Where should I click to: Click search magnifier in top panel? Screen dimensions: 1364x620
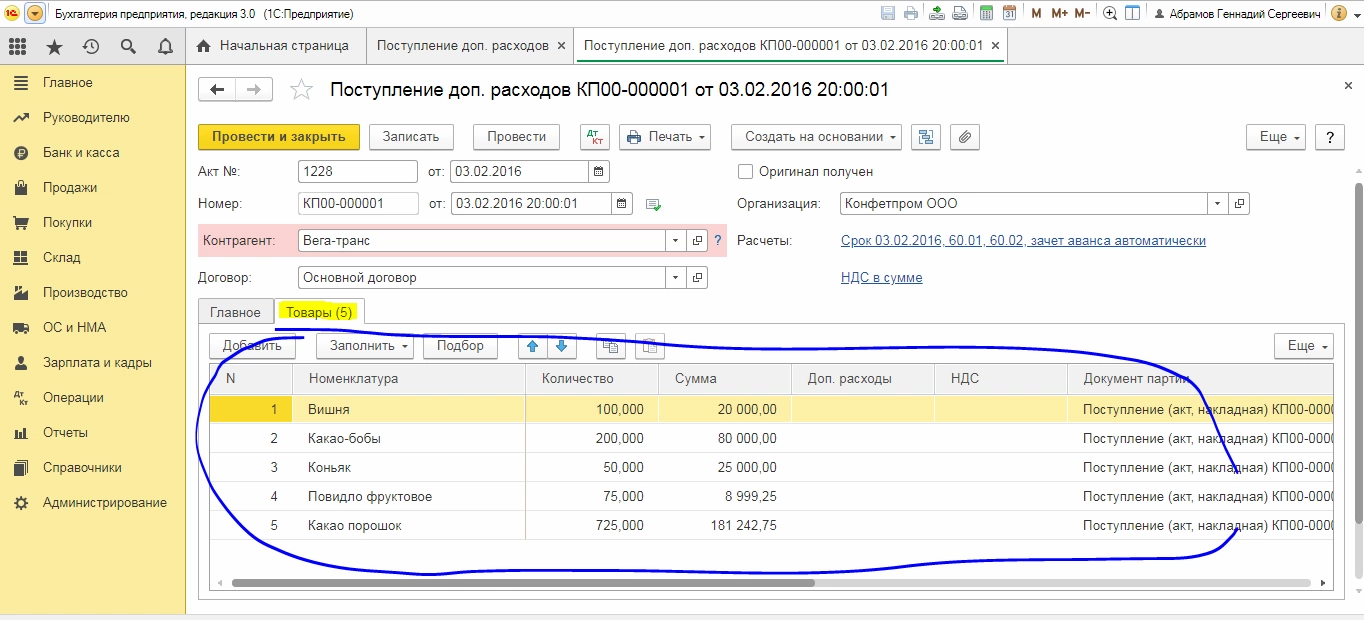tap(128, 46)
